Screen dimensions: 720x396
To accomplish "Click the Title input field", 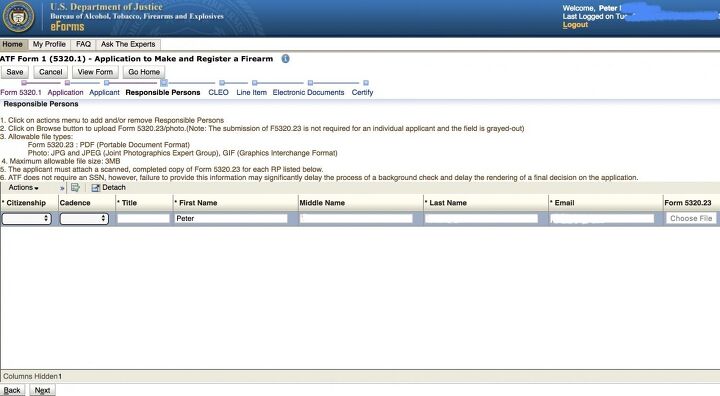I will 144,219.
